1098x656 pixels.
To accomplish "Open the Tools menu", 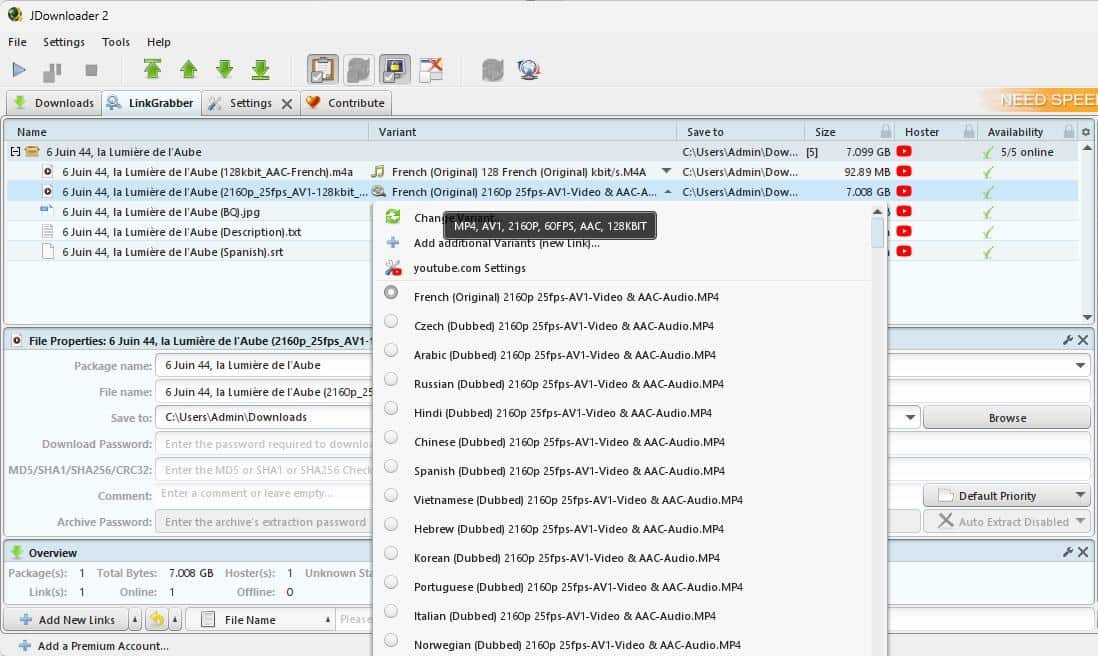I will (116, 42).
